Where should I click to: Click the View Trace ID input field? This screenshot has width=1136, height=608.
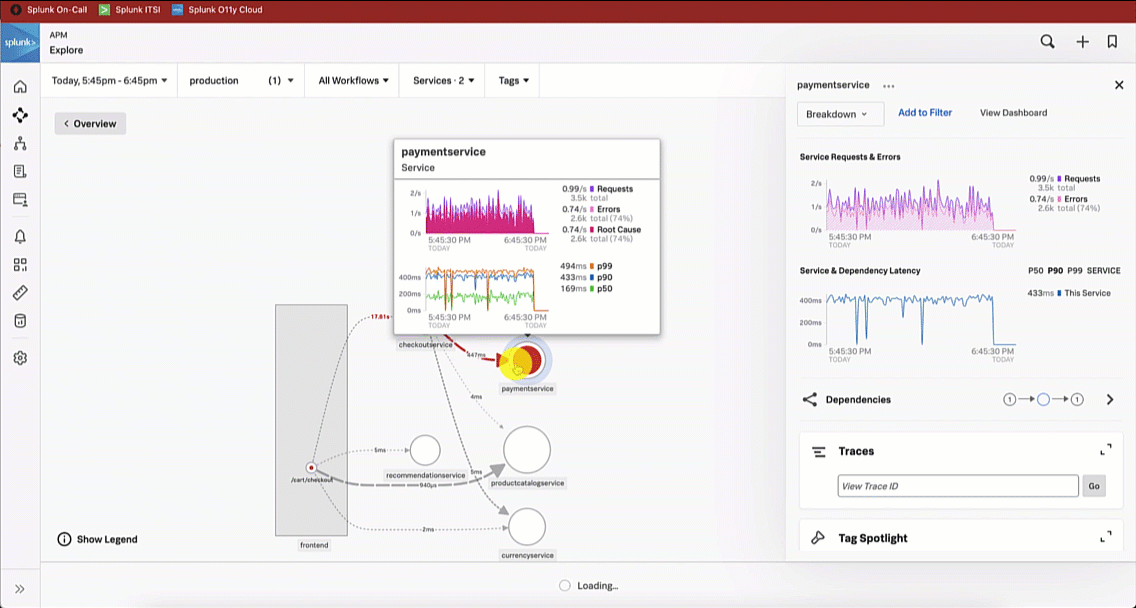(957, 486)
